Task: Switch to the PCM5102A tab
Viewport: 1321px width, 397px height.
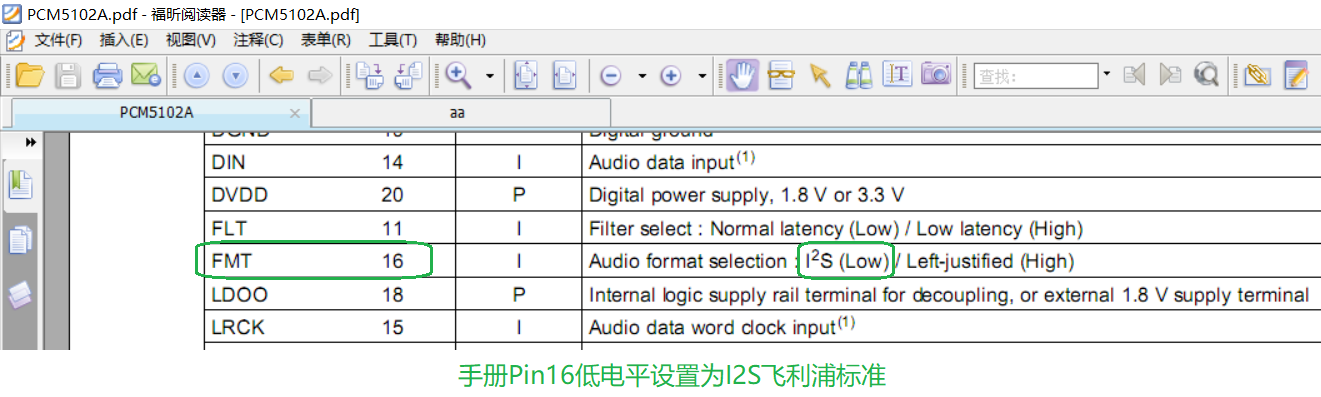Action: pos(157,113)
